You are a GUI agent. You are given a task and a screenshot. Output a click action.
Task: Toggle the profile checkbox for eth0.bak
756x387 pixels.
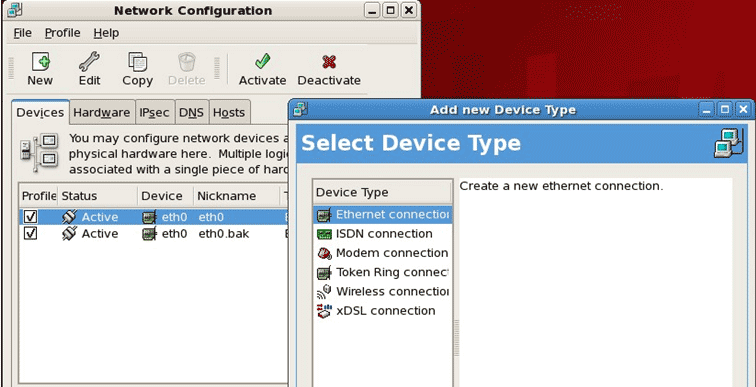30,234
